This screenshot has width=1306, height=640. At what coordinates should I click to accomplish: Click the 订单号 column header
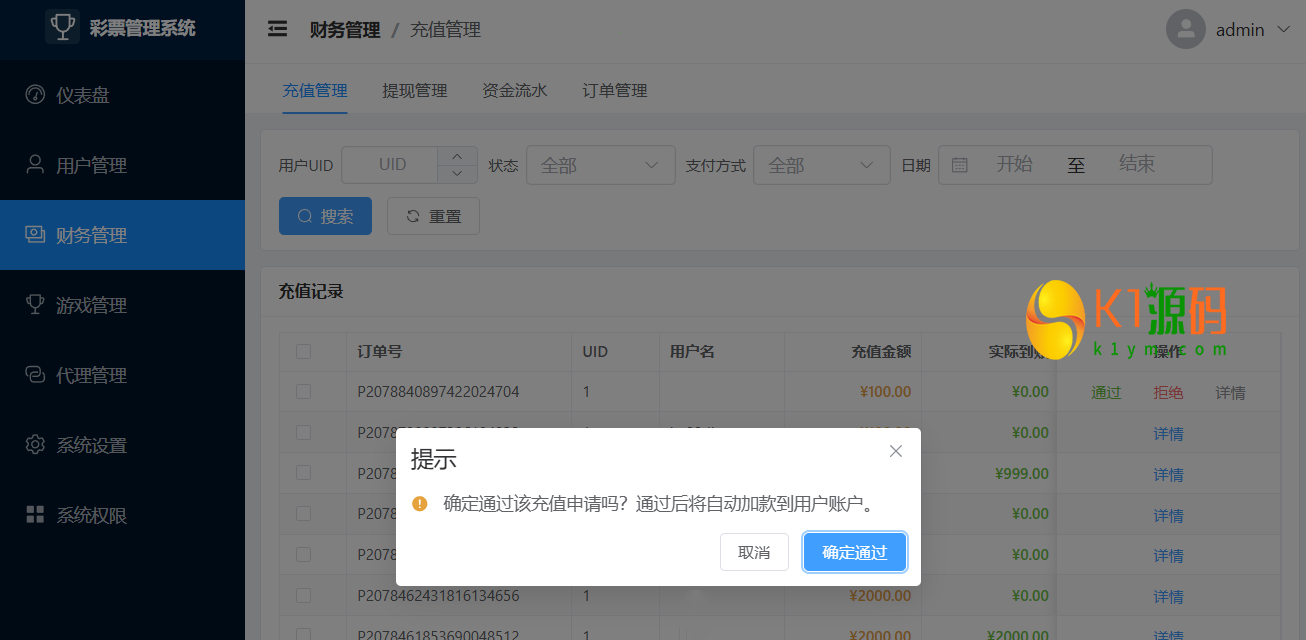click(x=380, y=352)
